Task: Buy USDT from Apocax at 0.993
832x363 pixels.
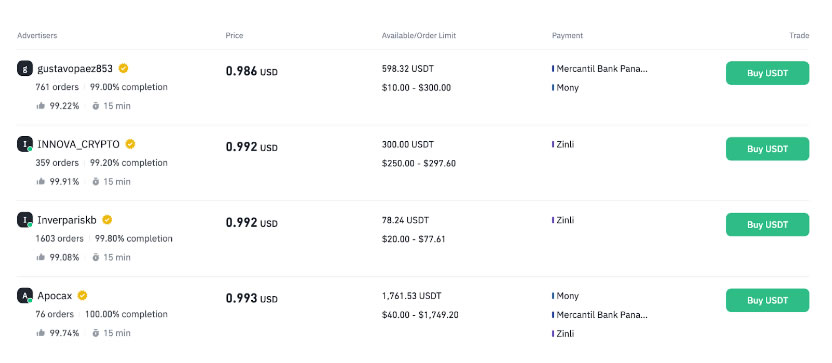Action: click(767, 300)
